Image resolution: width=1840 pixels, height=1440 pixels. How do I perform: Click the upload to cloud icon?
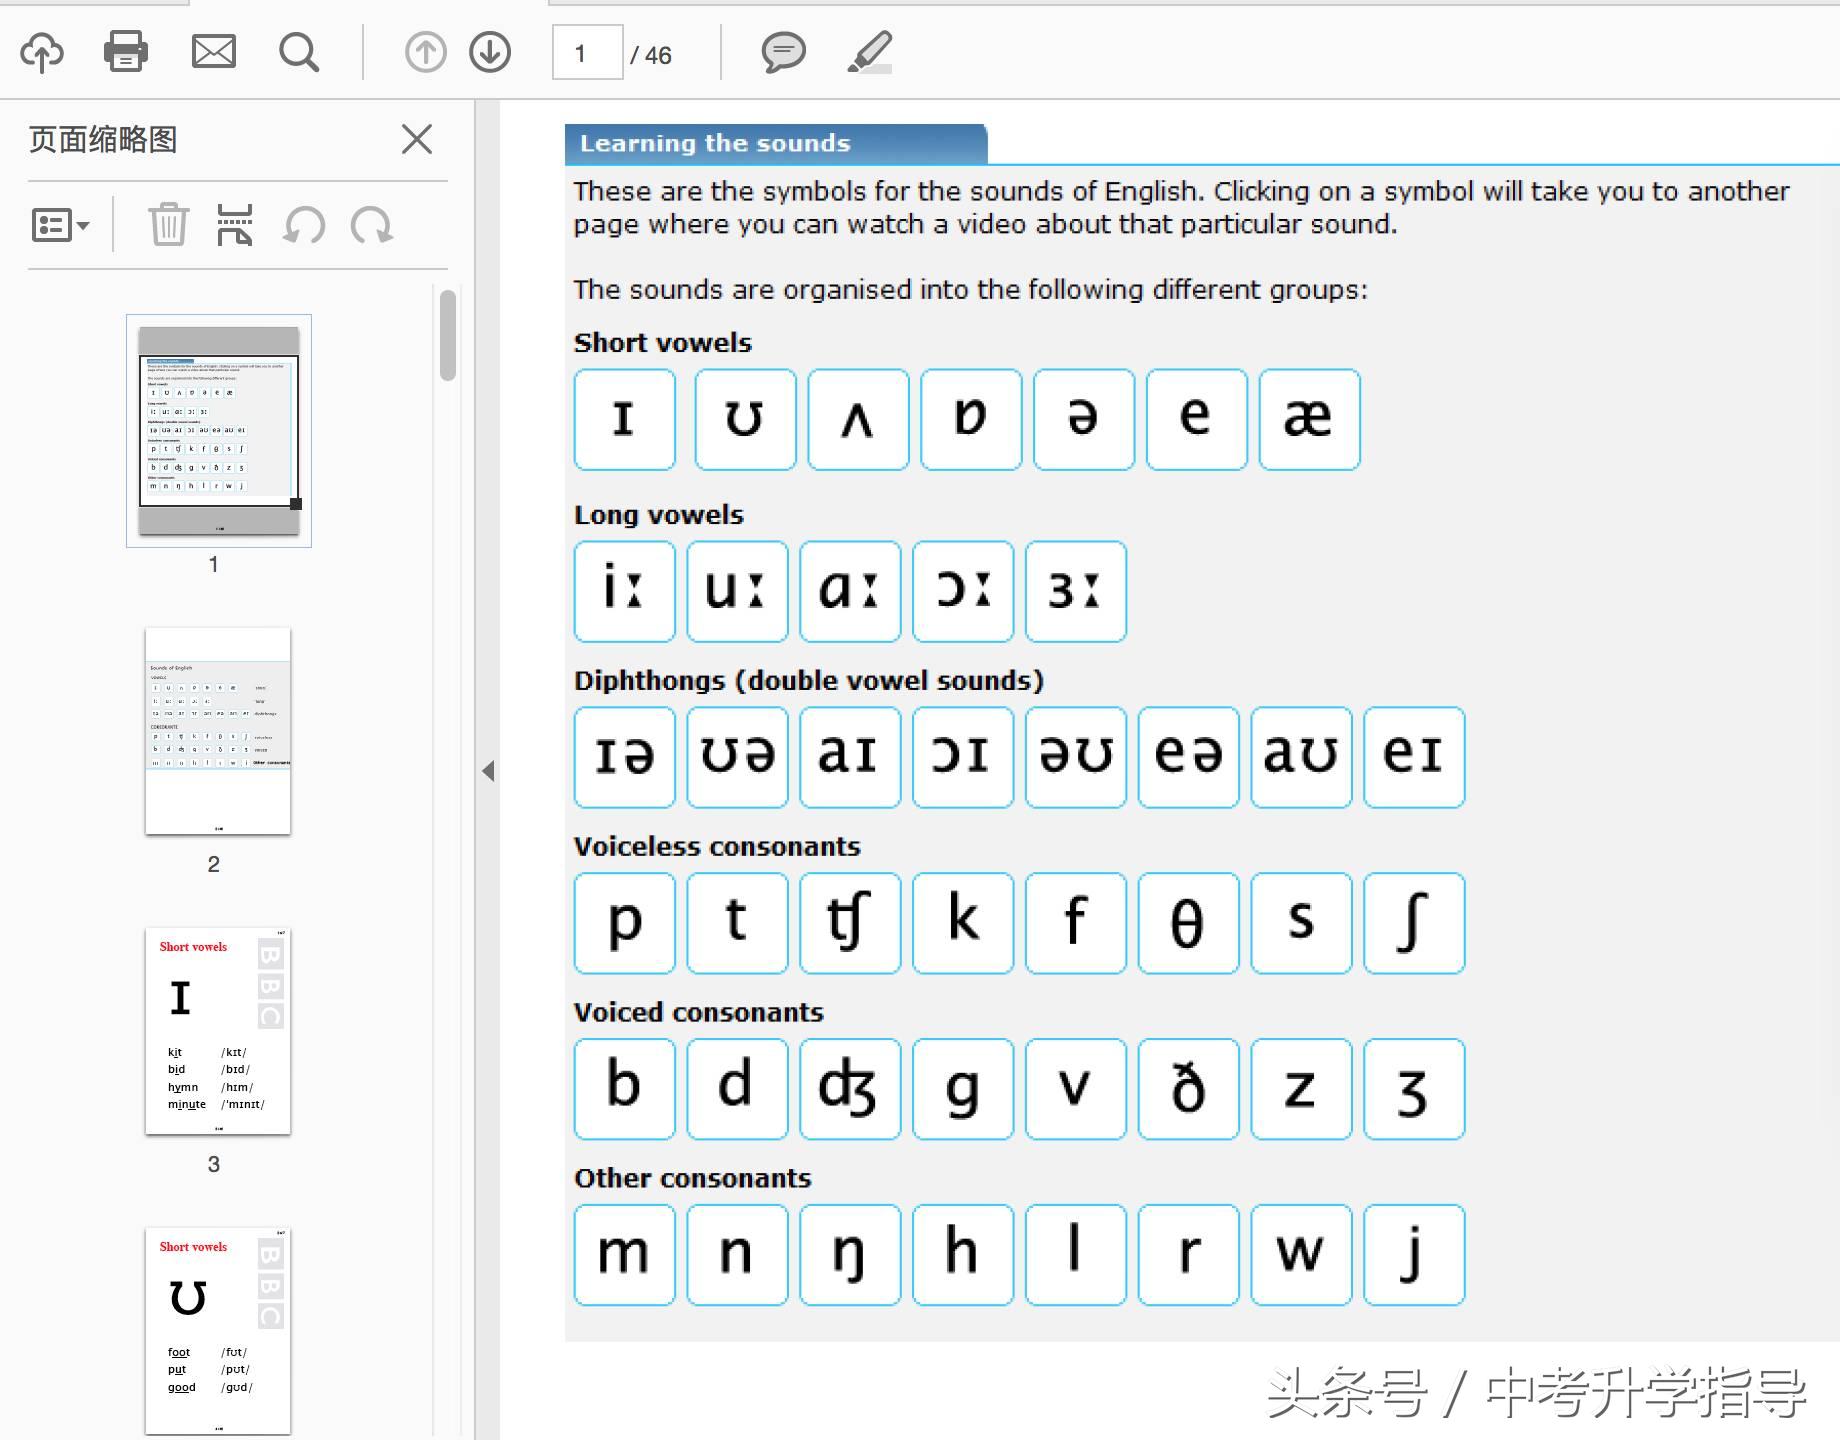(x=42, y=52)
